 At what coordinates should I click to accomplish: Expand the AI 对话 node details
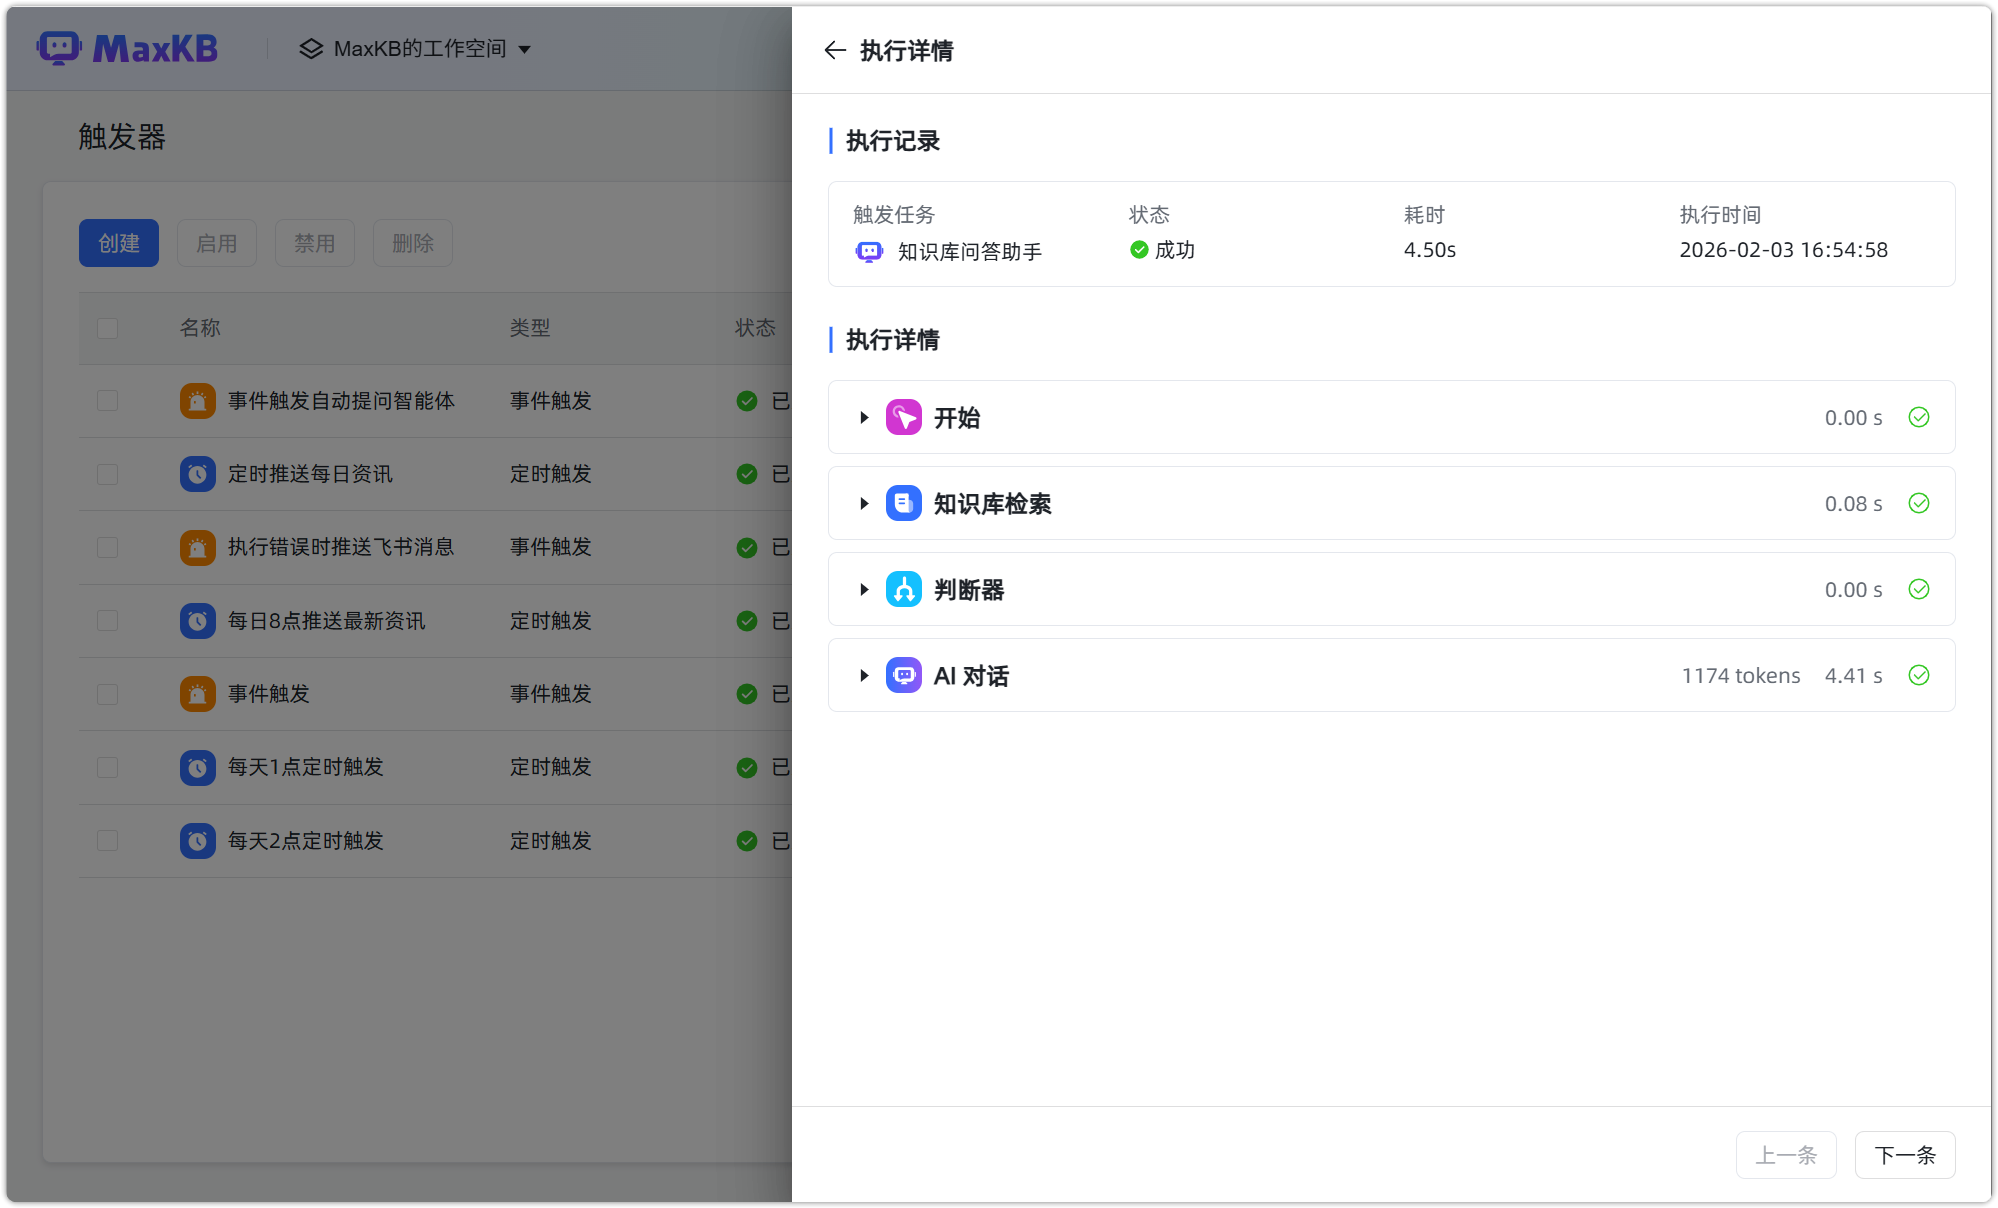864,675
